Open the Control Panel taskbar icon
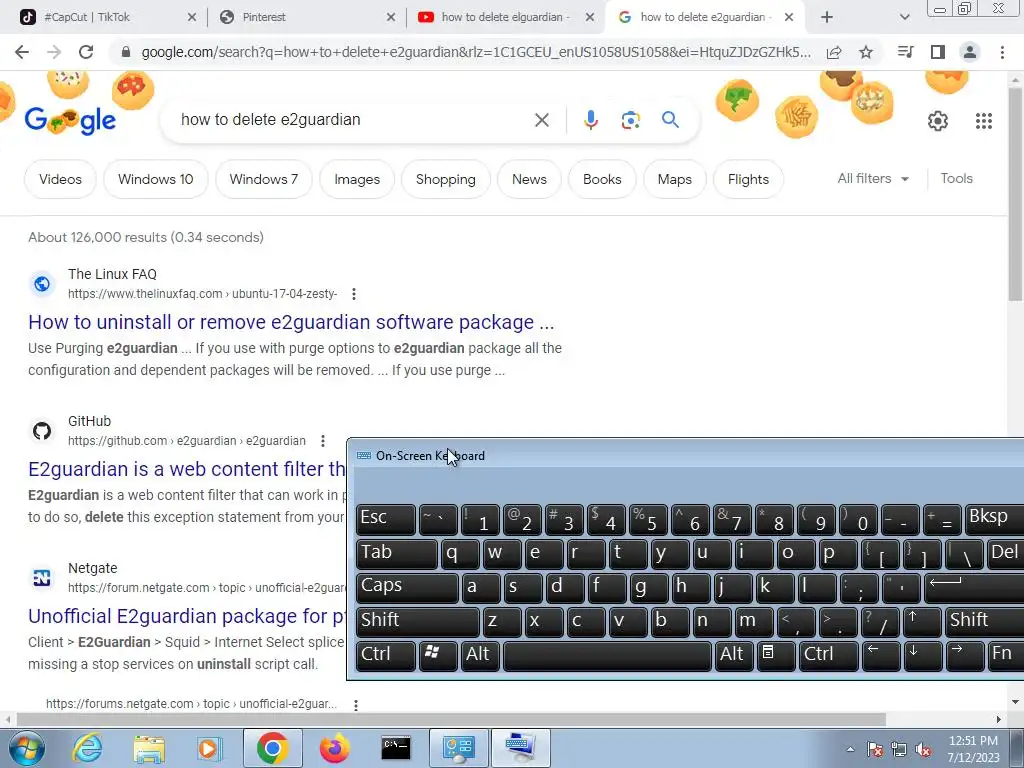Viewport: 1024px width, 768px height. 458,748
